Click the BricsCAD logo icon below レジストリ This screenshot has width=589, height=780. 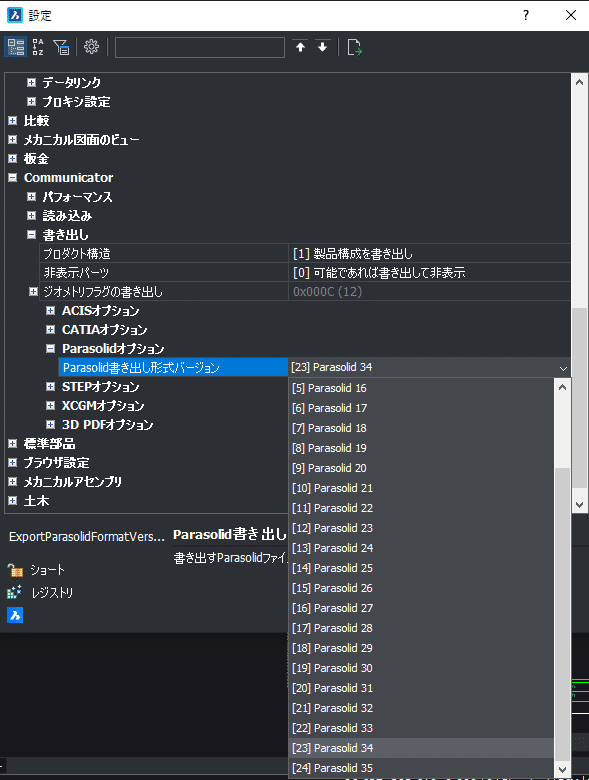[x=15, y=615]
